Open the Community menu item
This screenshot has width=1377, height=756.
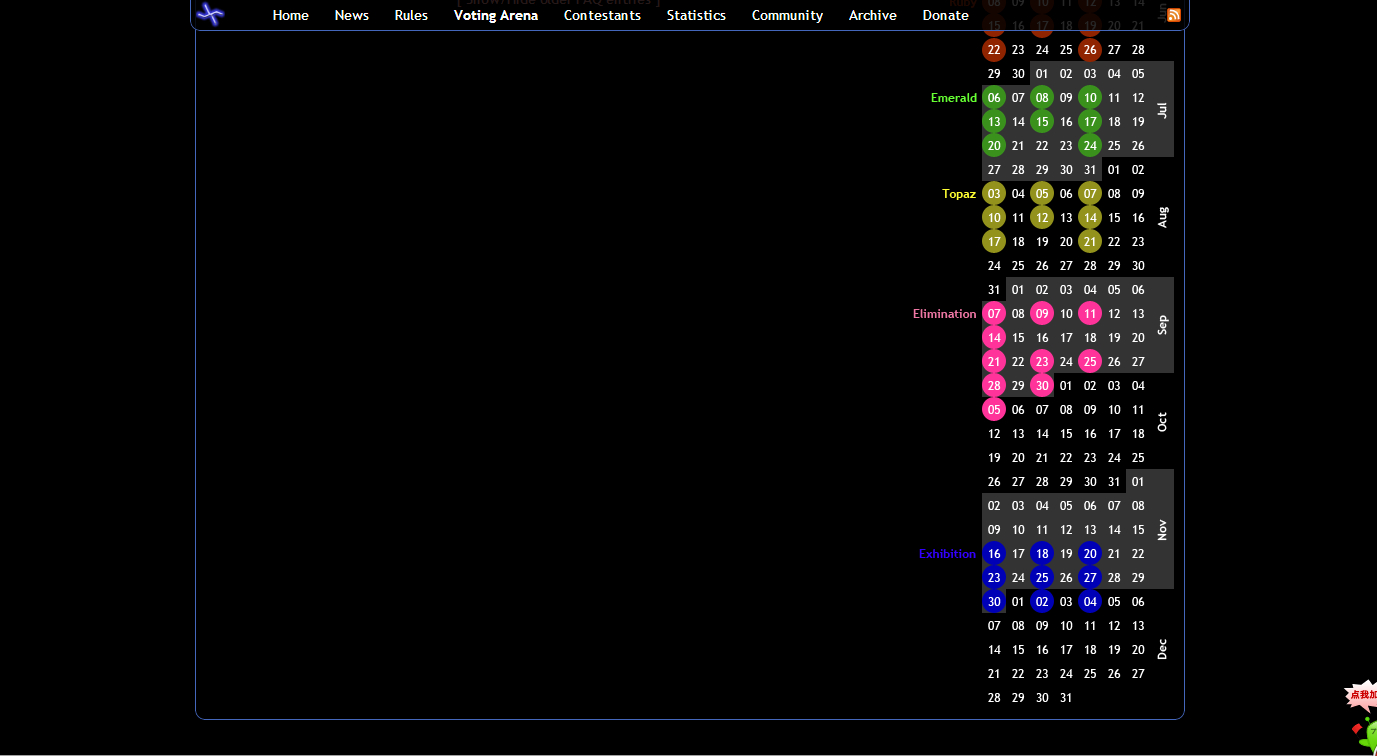[x=787, y=15]
